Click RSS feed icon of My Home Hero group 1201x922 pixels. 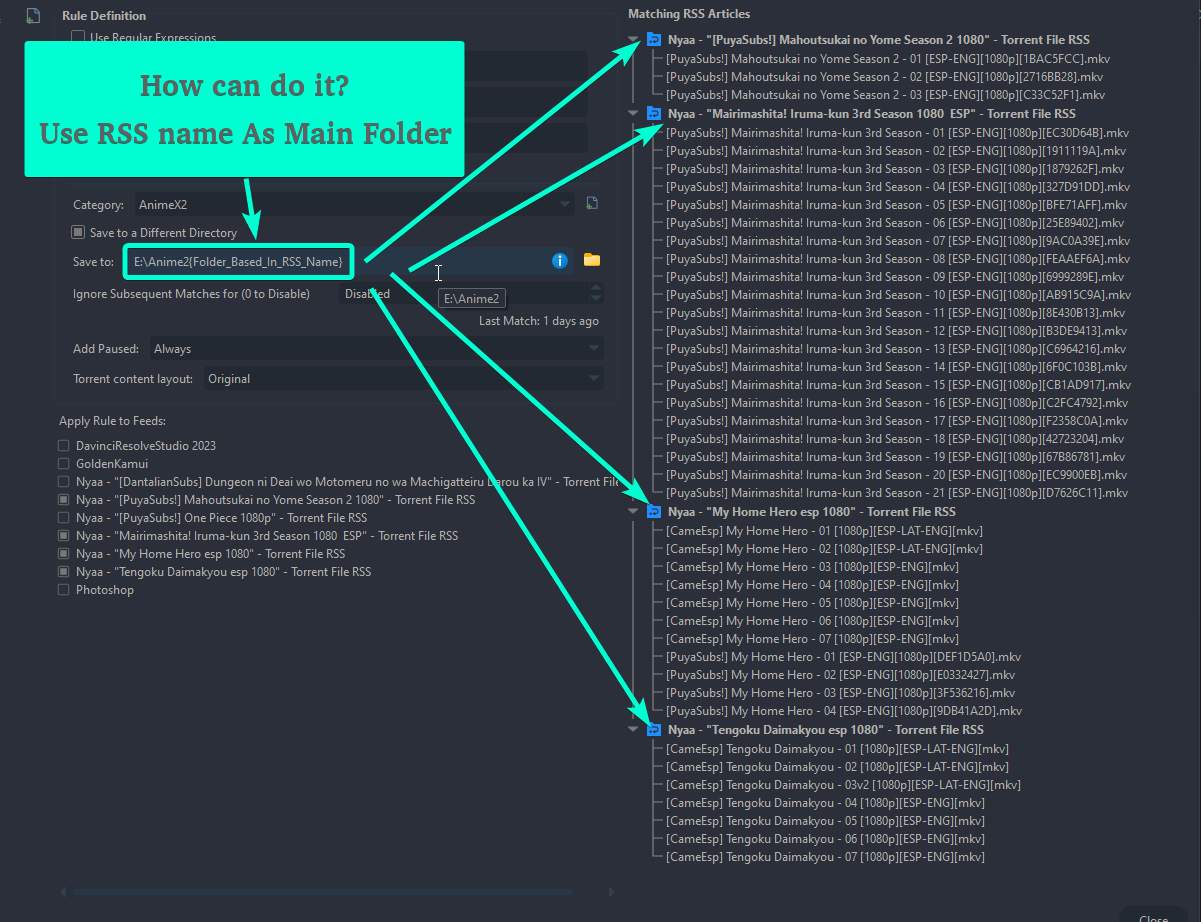(x=654, y=512)
